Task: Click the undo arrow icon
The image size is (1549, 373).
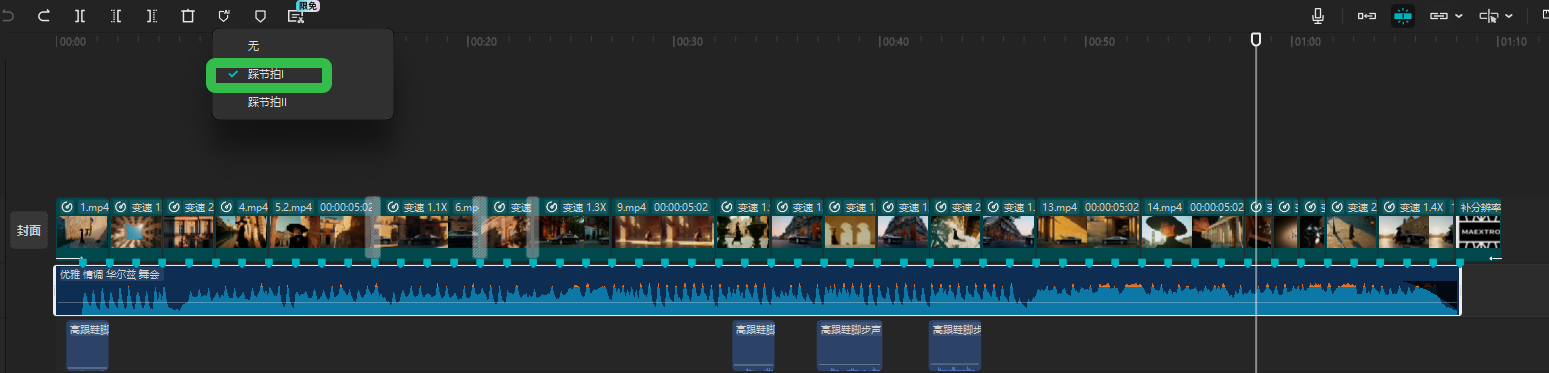Action: pyautogui.click(x=8, y=16)
